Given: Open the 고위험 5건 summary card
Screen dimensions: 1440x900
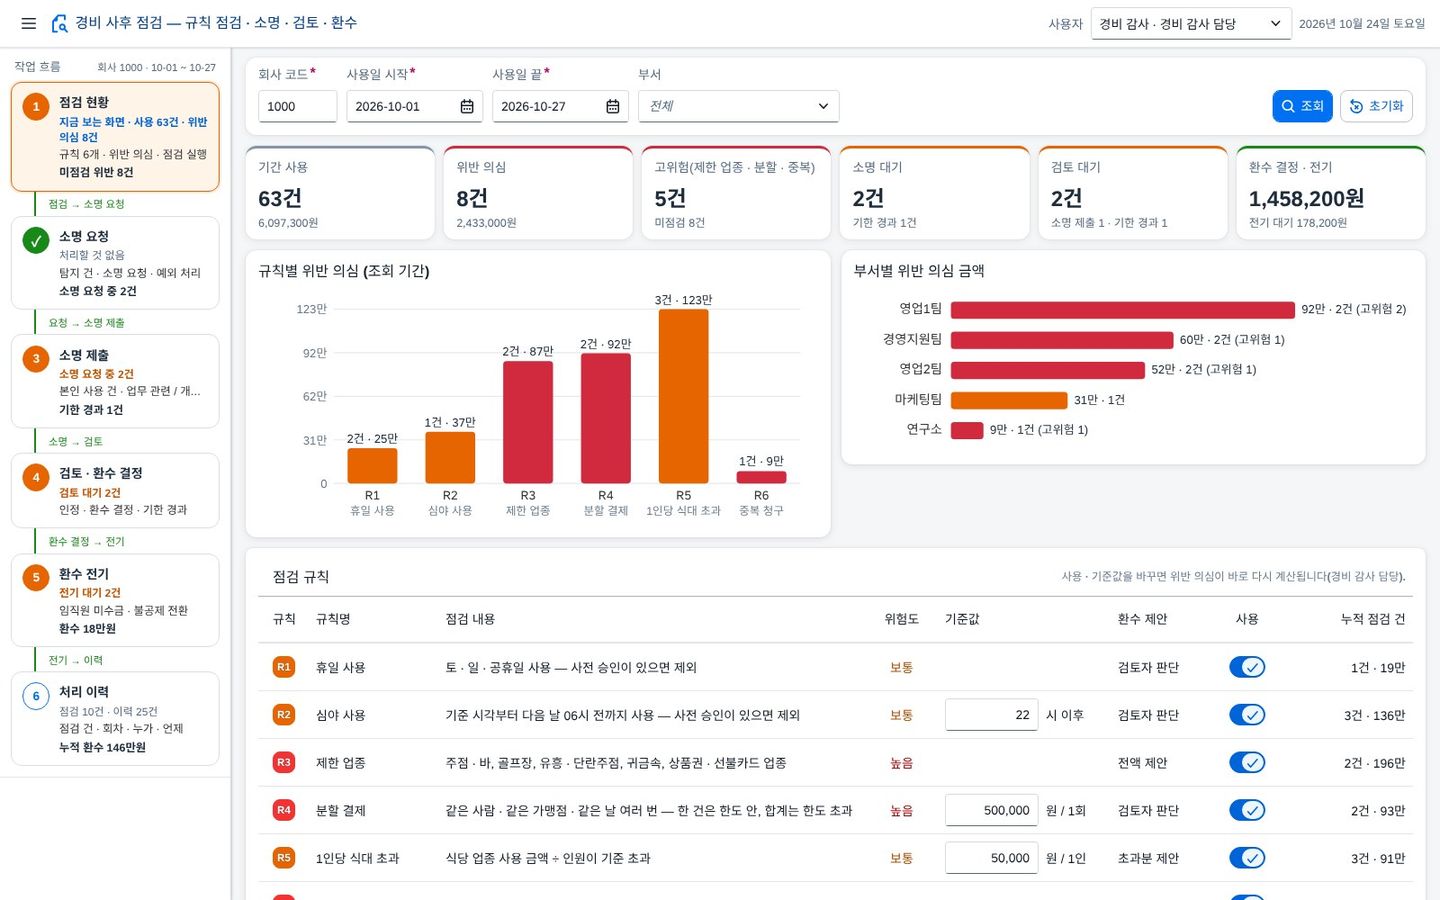Looking at the screenshot, I should pyautogui.click(x=736, y=193).
